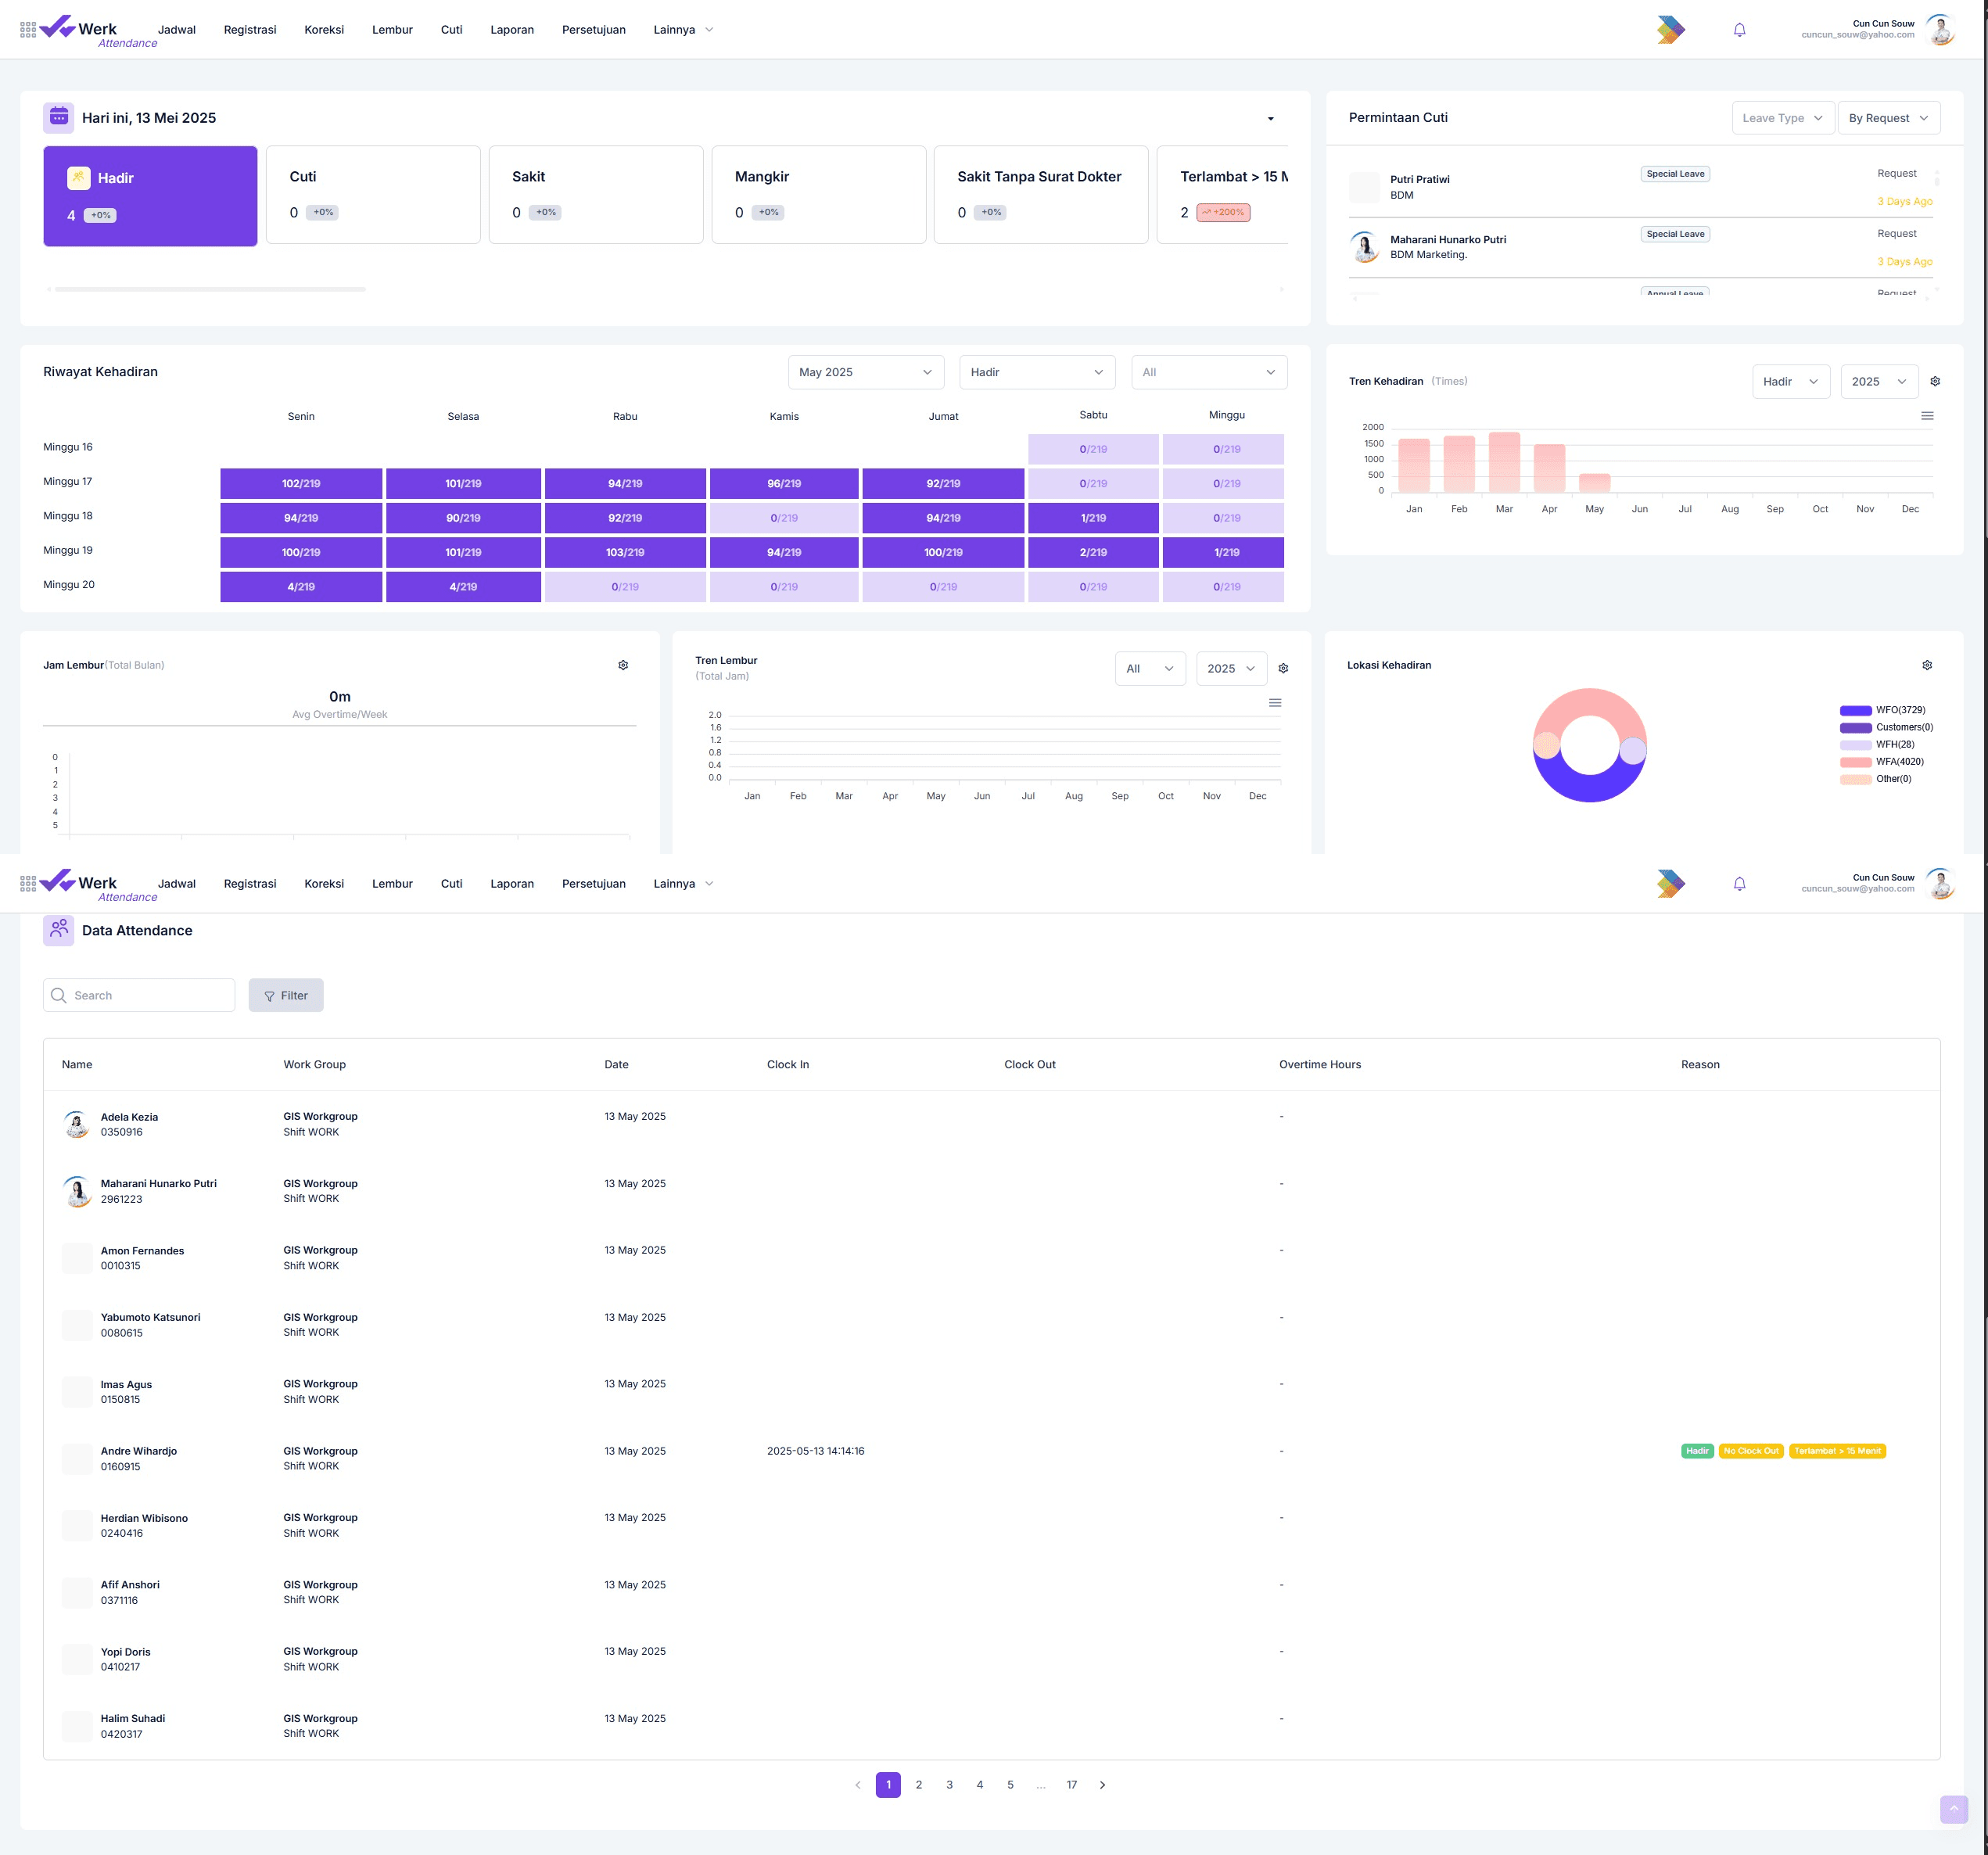
Task: Click the Terlambat > 15 Menit tag
Action: (1837, 1451)
